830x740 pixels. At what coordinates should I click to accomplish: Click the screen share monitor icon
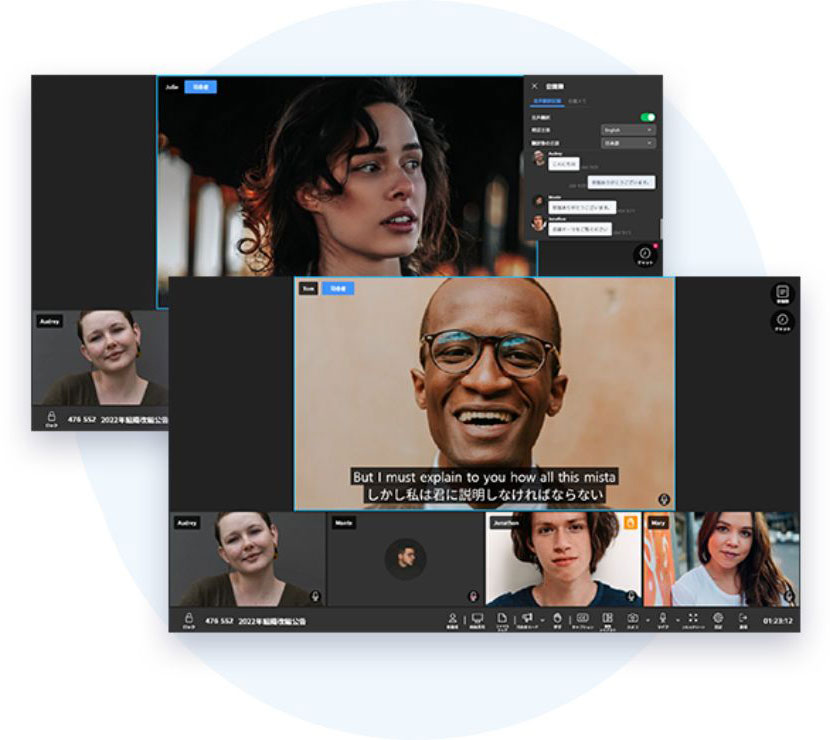[477, 620]
